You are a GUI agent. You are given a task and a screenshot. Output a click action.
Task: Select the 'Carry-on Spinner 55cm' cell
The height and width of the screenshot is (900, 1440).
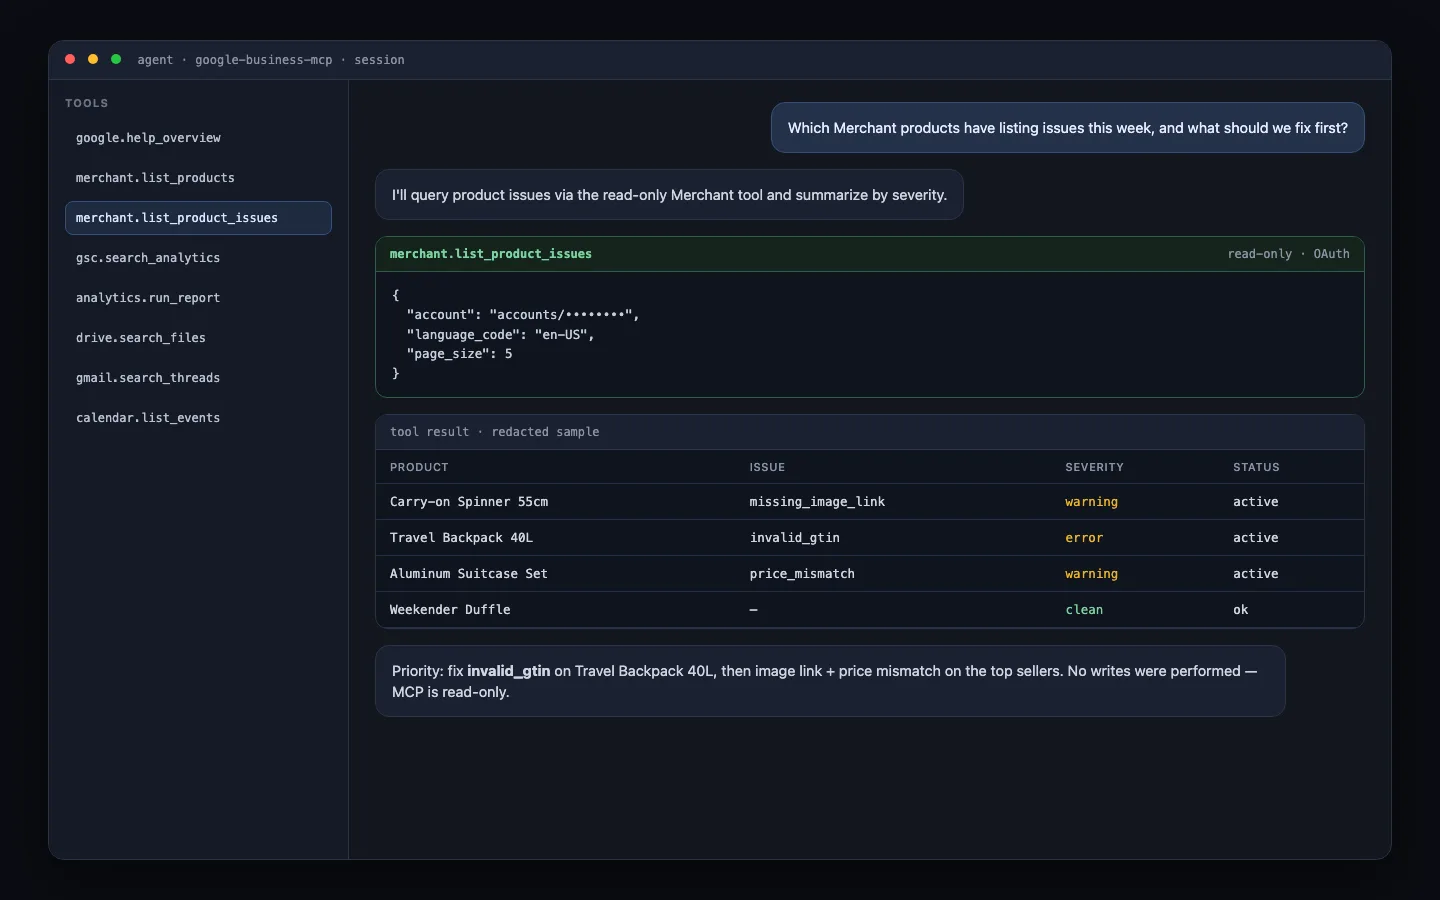click(x=469, y=502)
